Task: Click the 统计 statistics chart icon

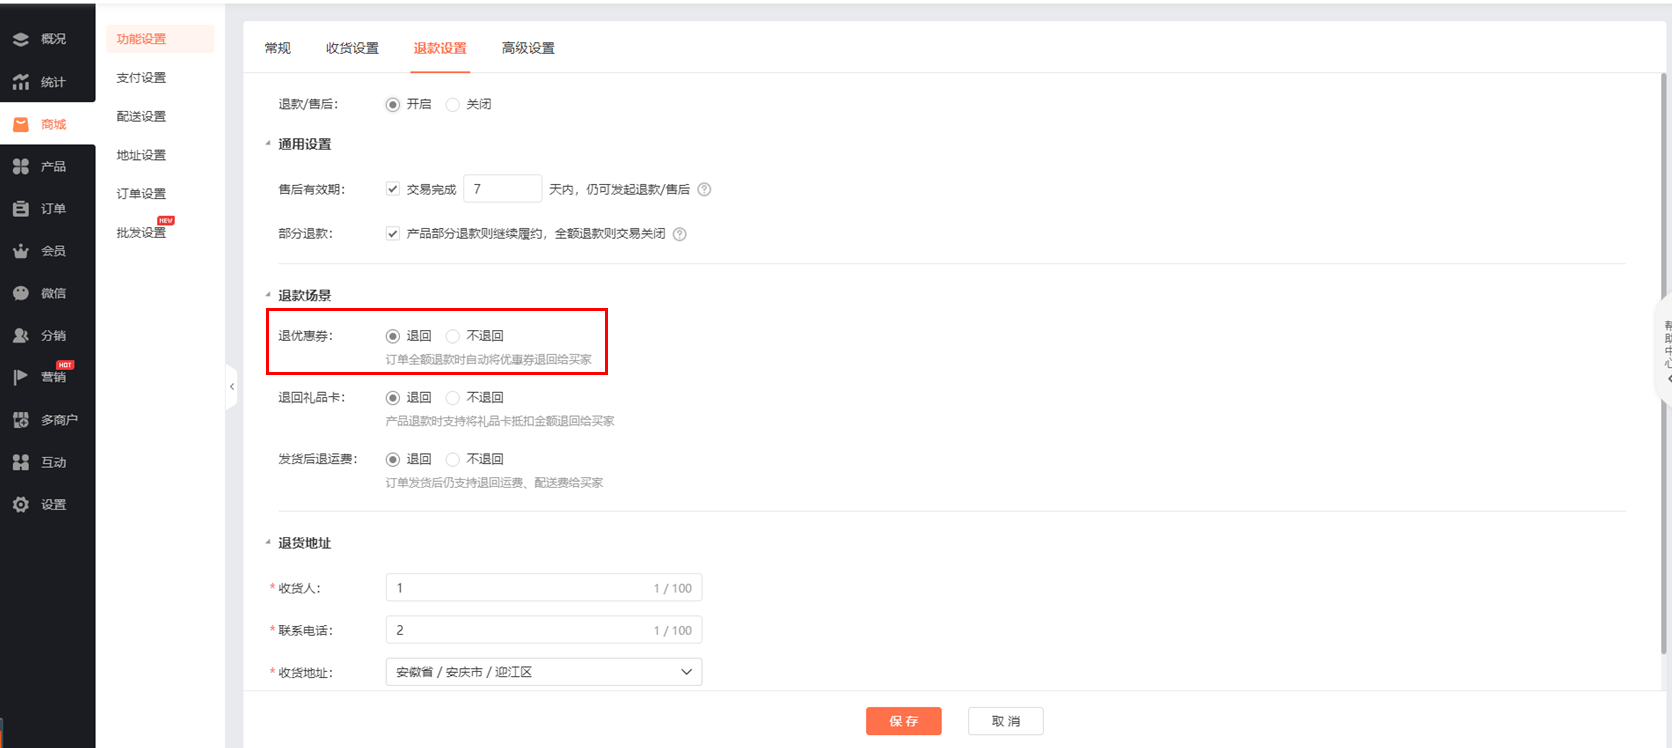Action: [20, 82]
